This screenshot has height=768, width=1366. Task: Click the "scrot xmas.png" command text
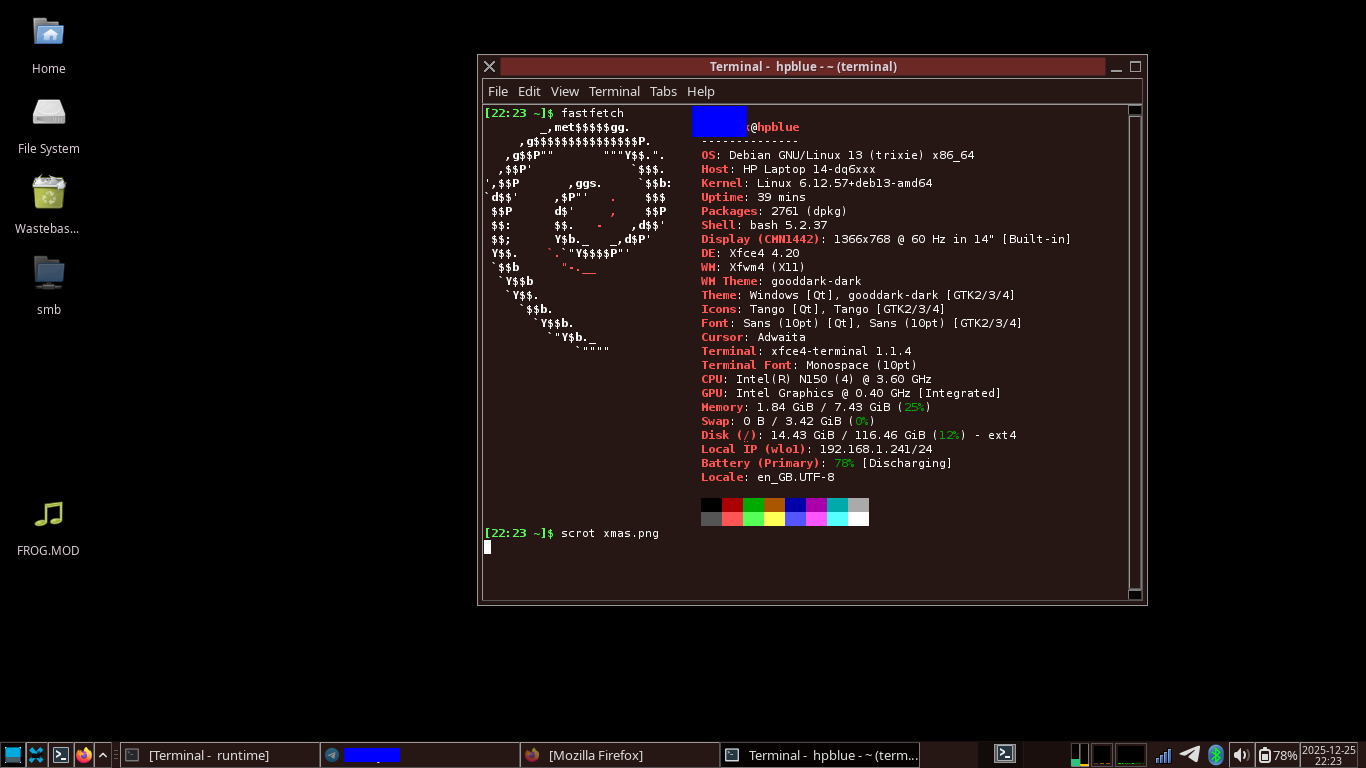click(610, 533)
